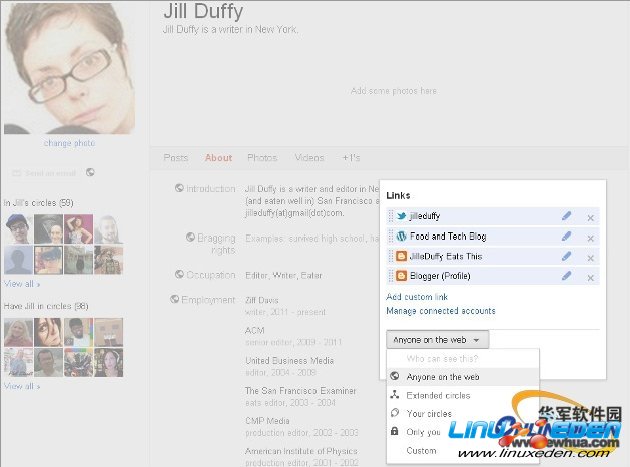Click the Twitter bird icon for jilleduffy

(401, 216)
